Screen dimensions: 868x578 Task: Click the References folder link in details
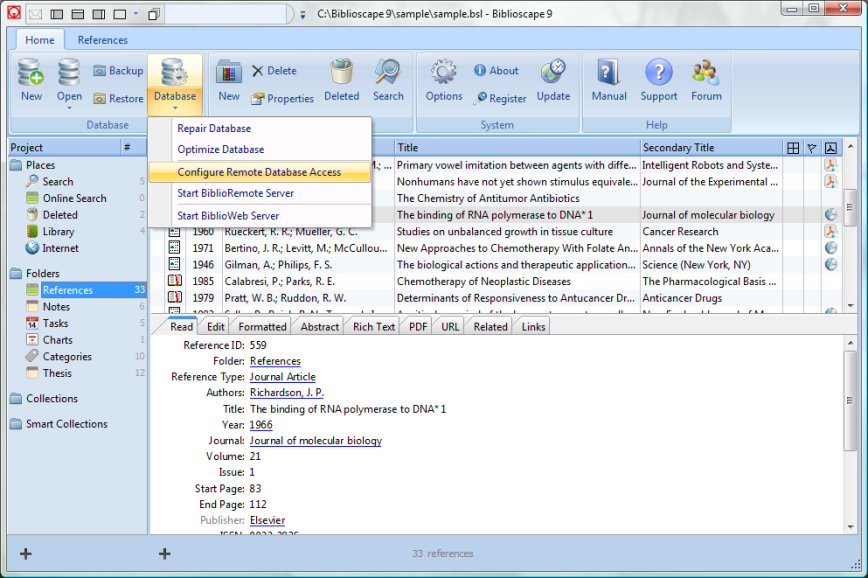275,361
